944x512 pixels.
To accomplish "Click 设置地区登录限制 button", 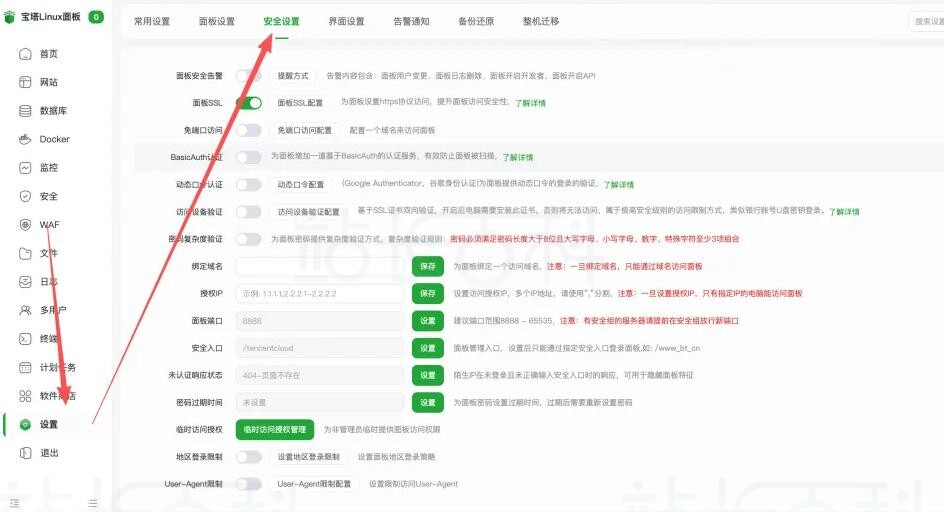I will [x=308, y=457].
